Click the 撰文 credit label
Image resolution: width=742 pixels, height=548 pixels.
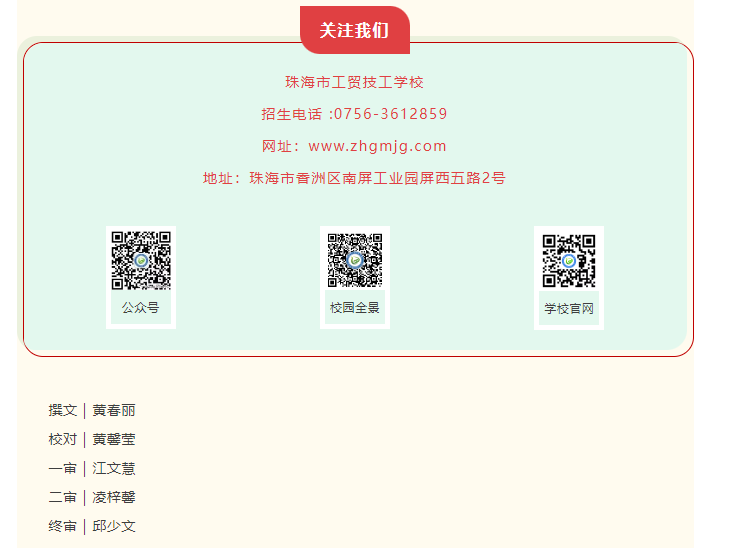[x=62, y=410]
